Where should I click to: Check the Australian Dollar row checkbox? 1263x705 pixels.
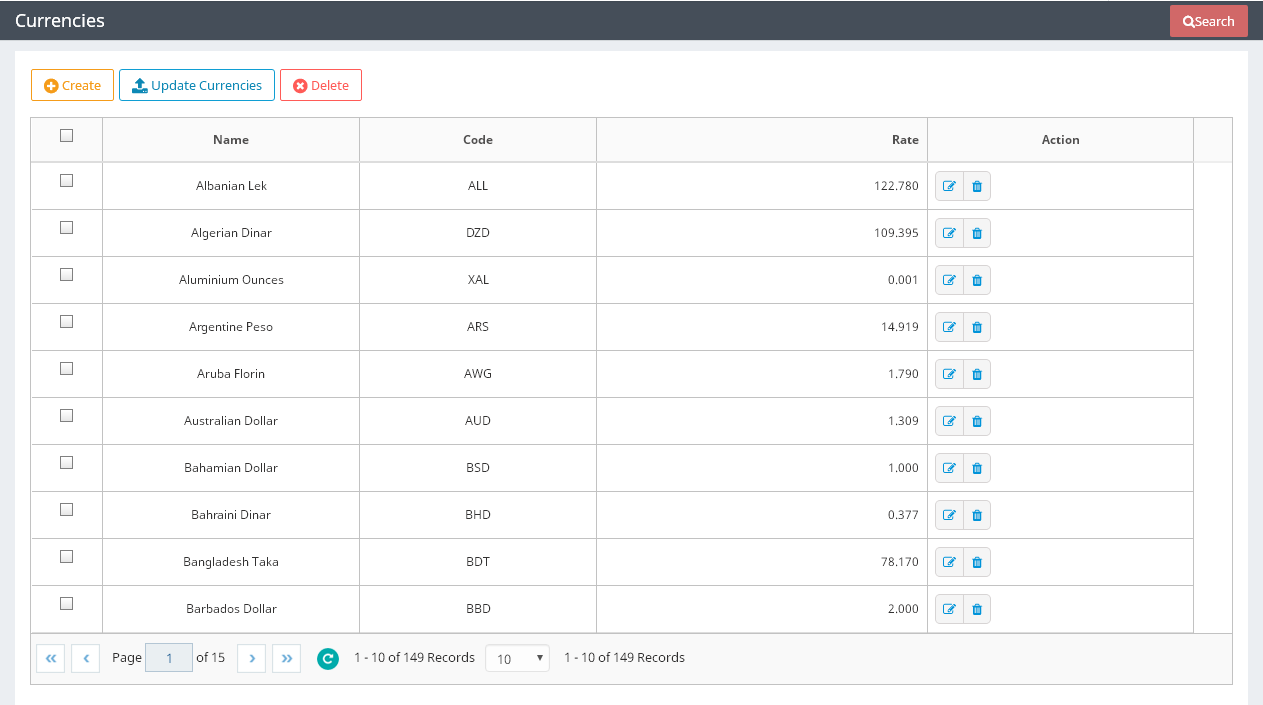pos(66,415)
